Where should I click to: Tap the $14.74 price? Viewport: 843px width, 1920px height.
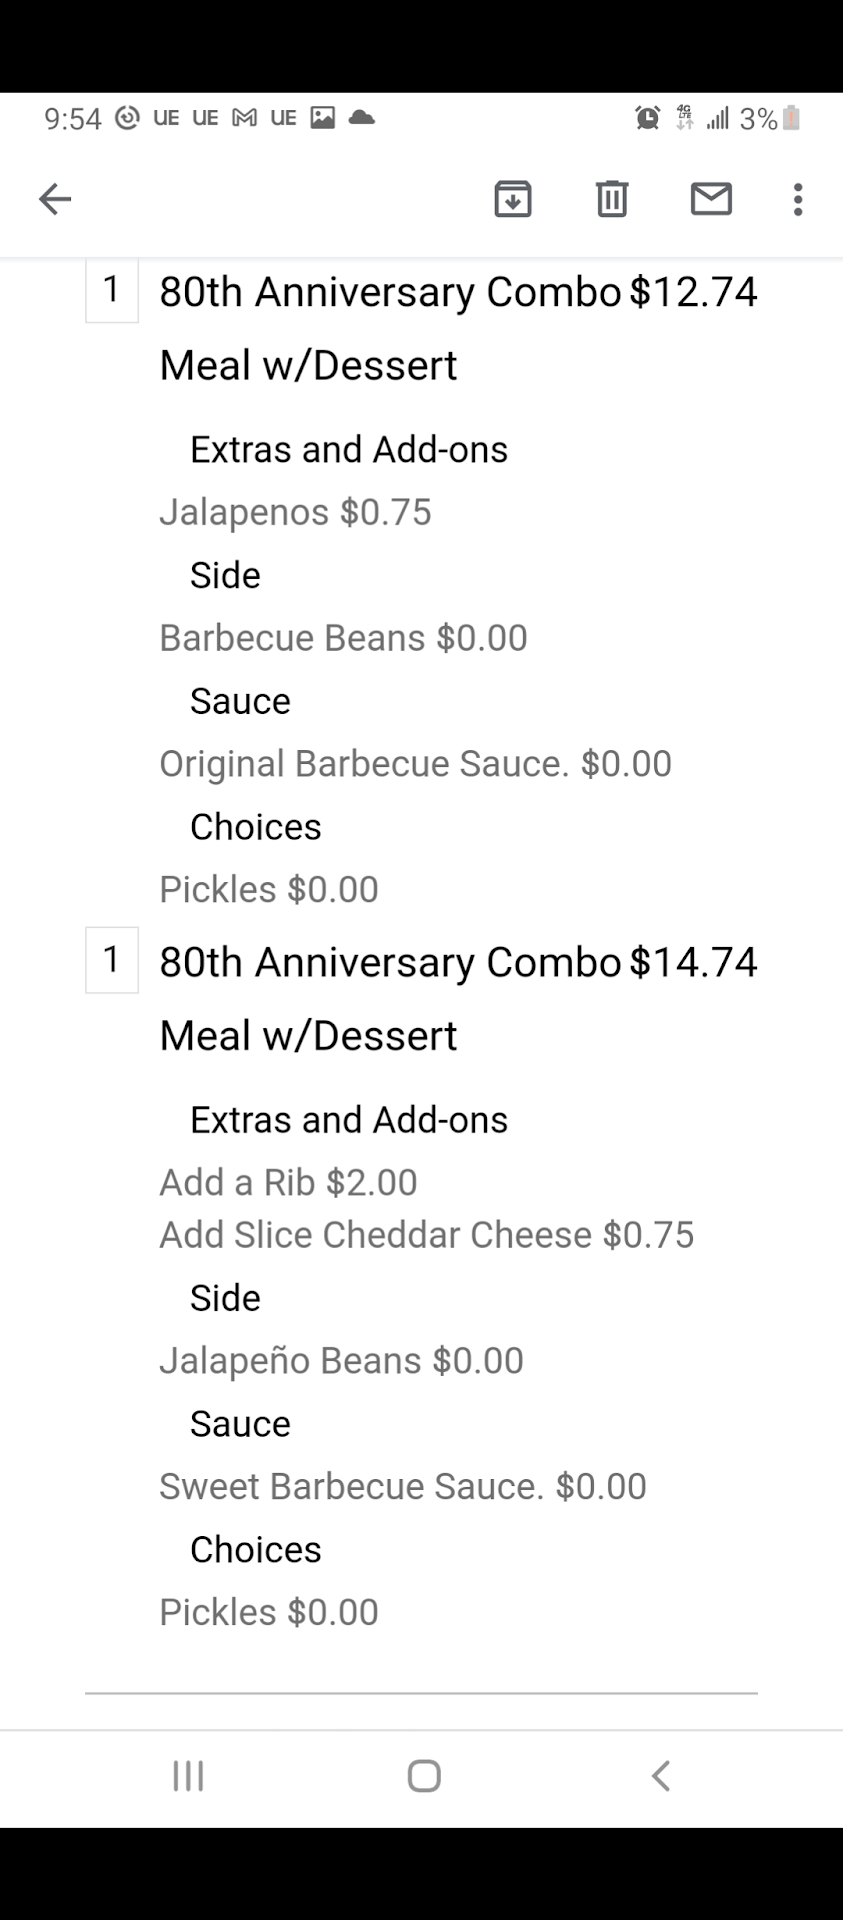[693, 962]
